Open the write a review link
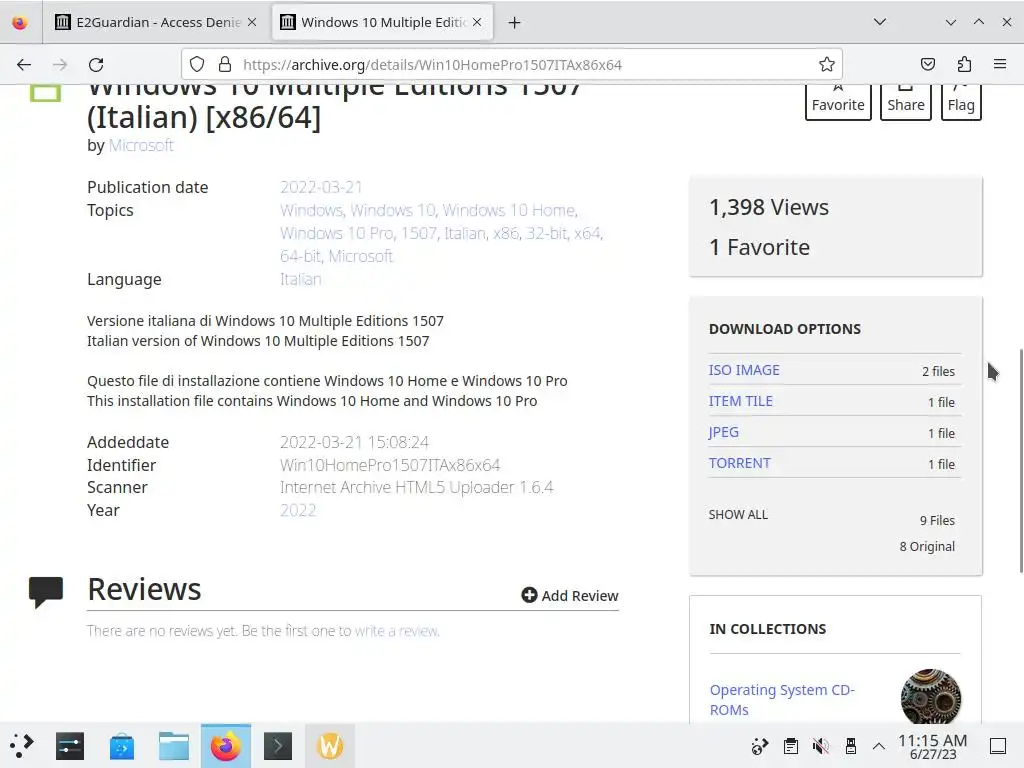 (396, 631)
